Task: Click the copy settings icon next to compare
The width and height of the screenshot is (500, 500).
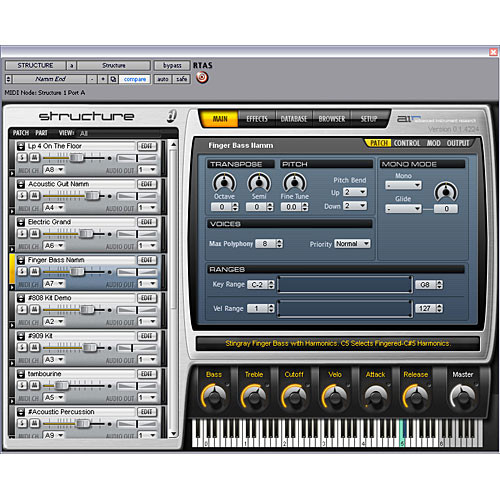Action: [x=113, y=79]
